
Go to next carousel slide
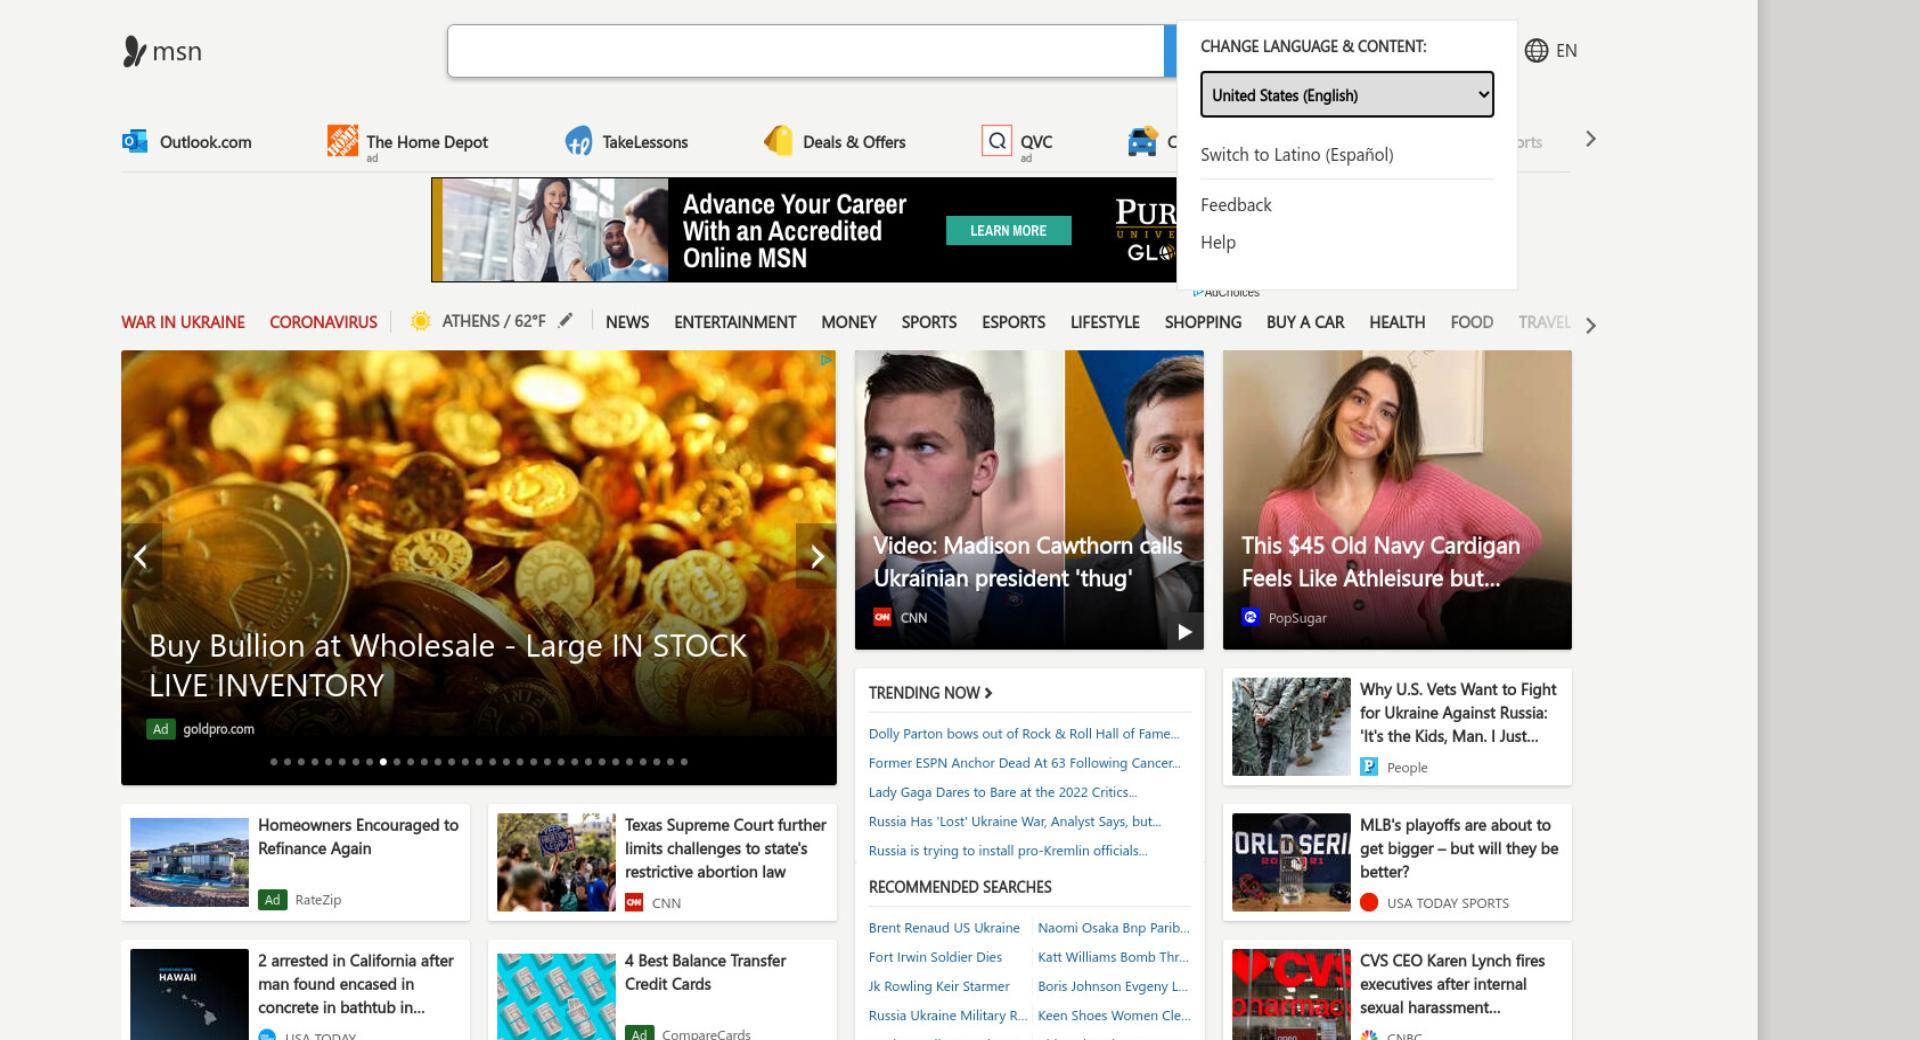coord(816,556)
